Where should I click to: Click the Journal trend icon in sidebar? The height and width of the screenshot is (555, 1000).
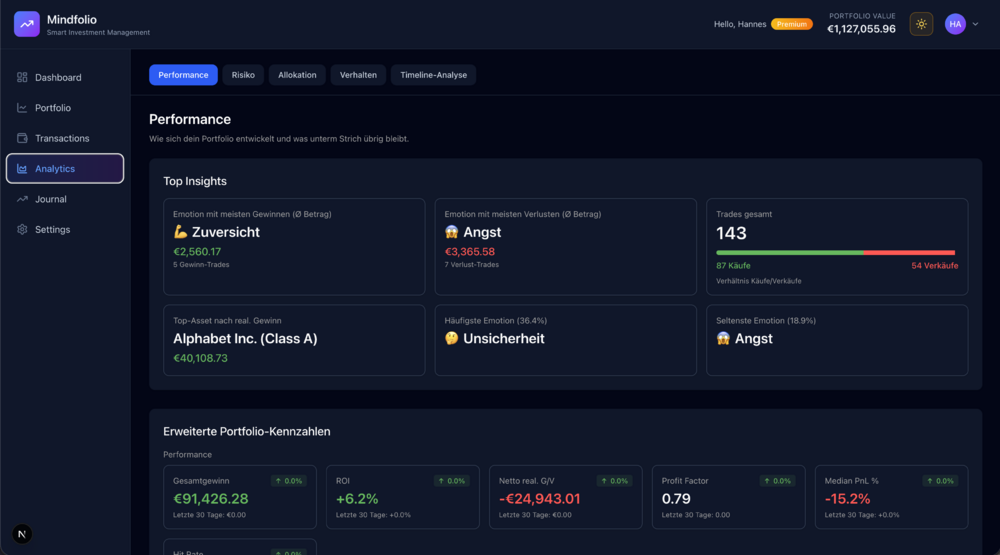click(x=22, y=199)
